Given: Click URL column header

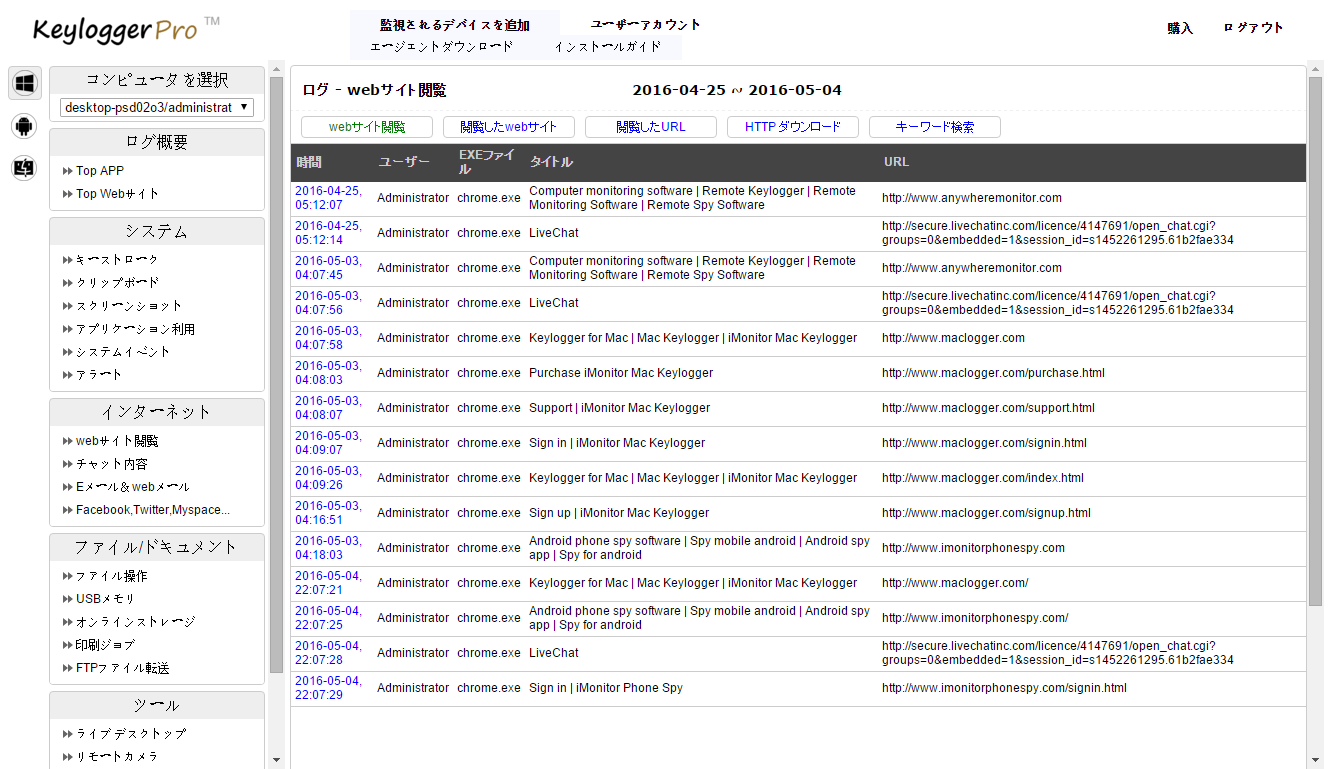Looking at the screenshot, I should (896, 162).
